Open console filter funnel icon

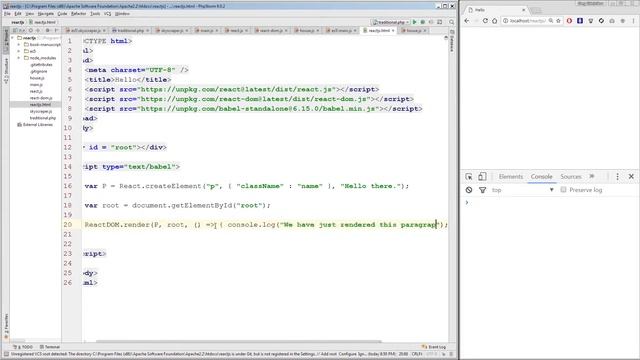coord(482,190)
